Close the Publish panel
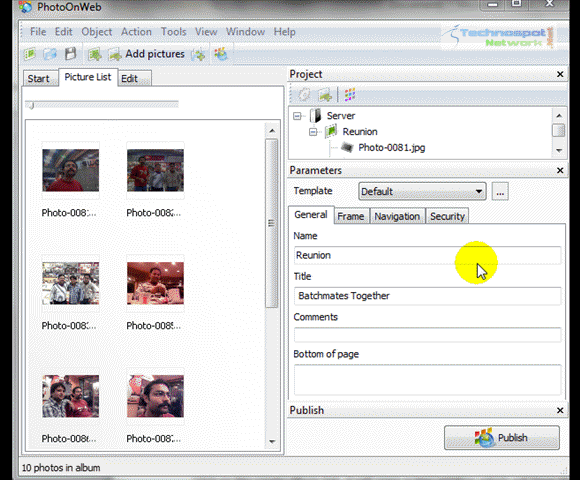The image size is (580, 480). click(x=560, y=410)
